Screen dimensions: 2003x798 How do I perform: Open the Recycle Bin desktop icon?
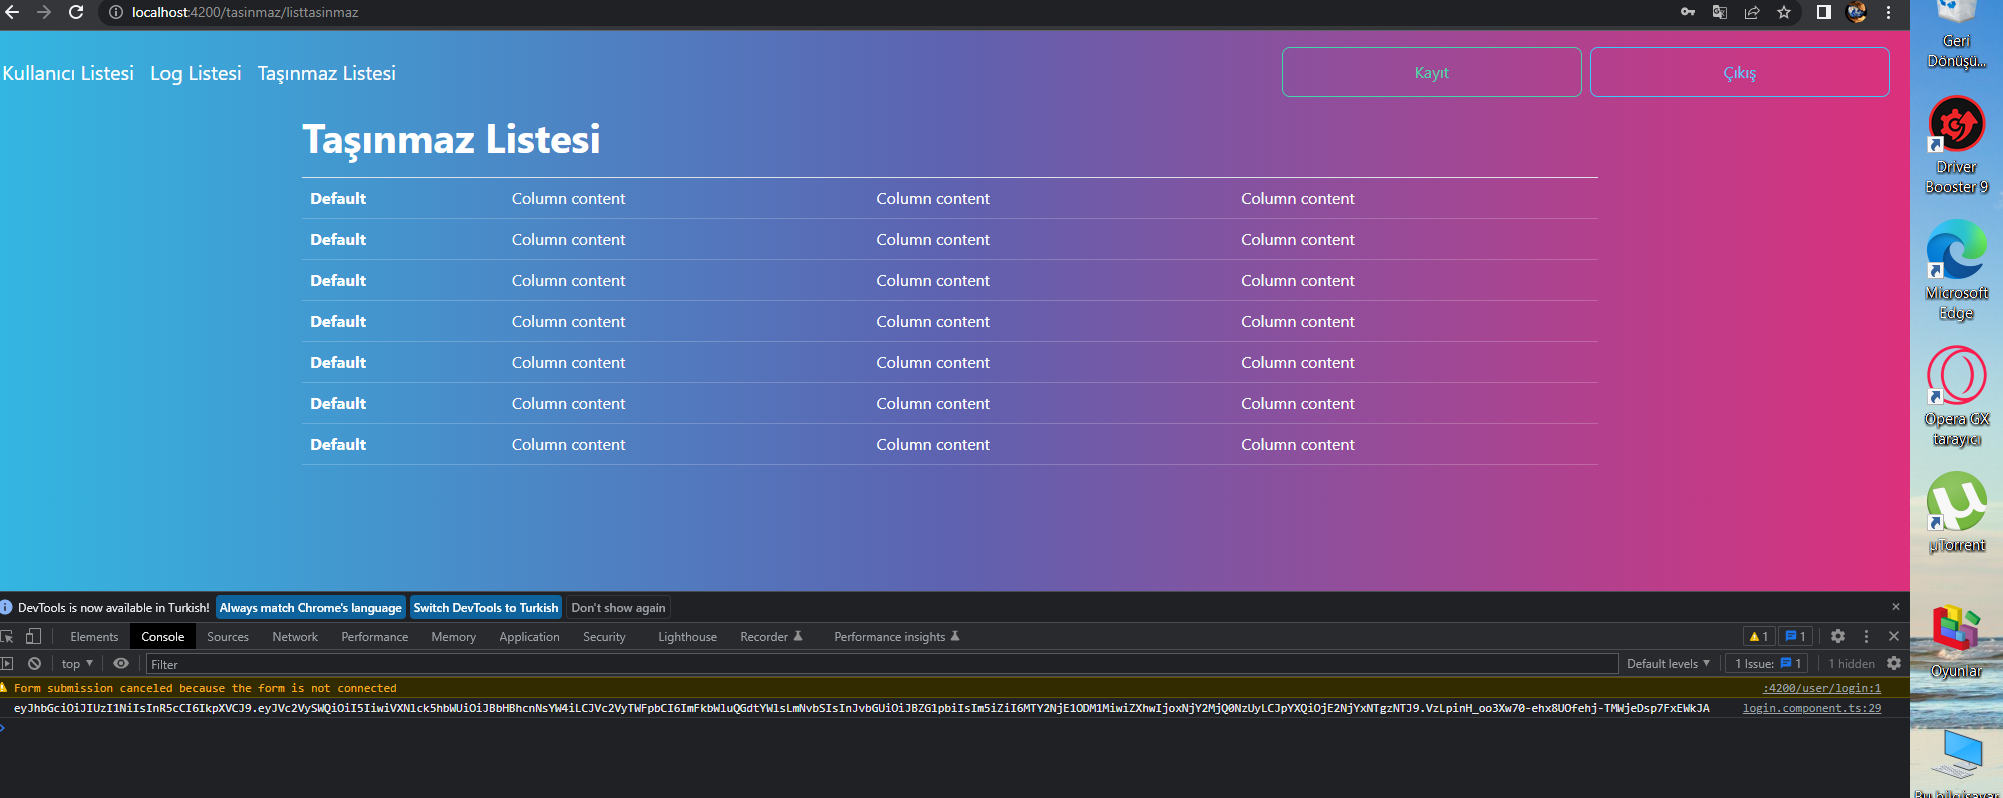[x=1957, y=36]
